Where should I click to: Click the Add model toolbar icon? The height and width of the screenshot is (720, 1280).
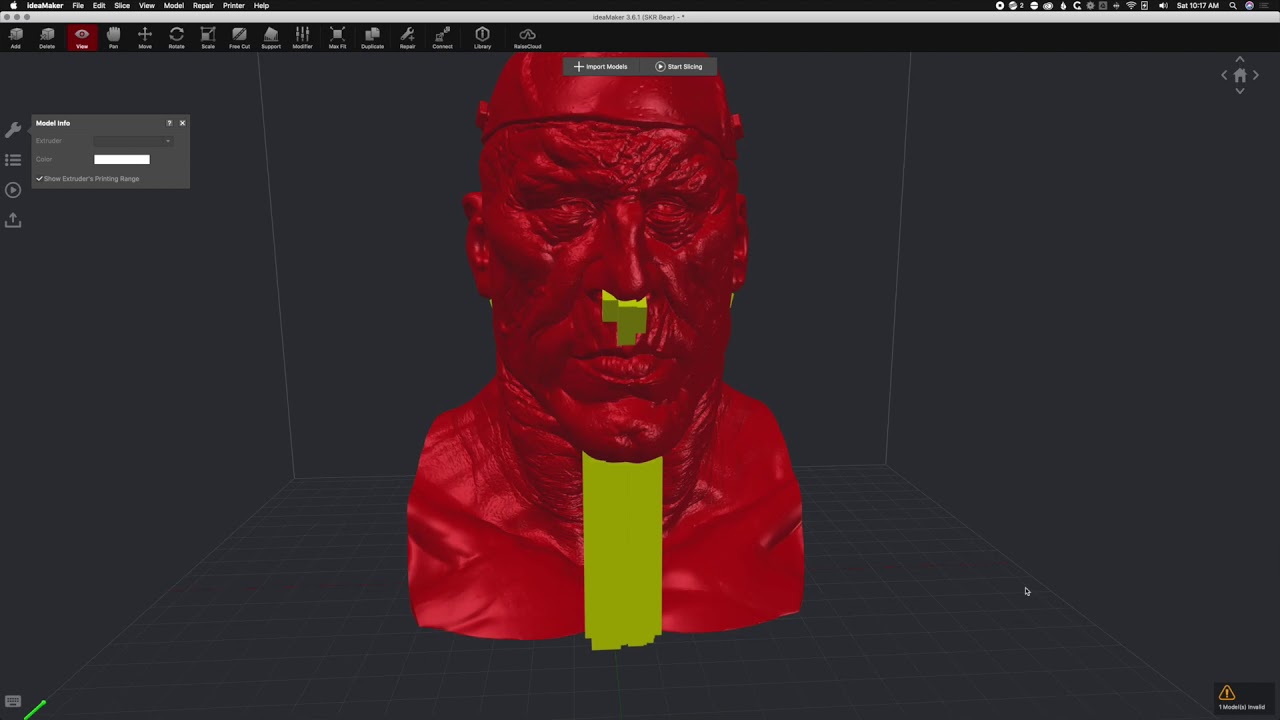pos(15,38)
